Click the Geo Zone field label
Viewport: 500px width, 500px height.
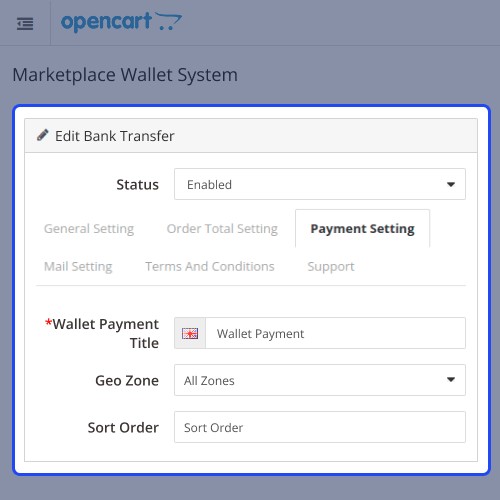[x=127, y=380]
